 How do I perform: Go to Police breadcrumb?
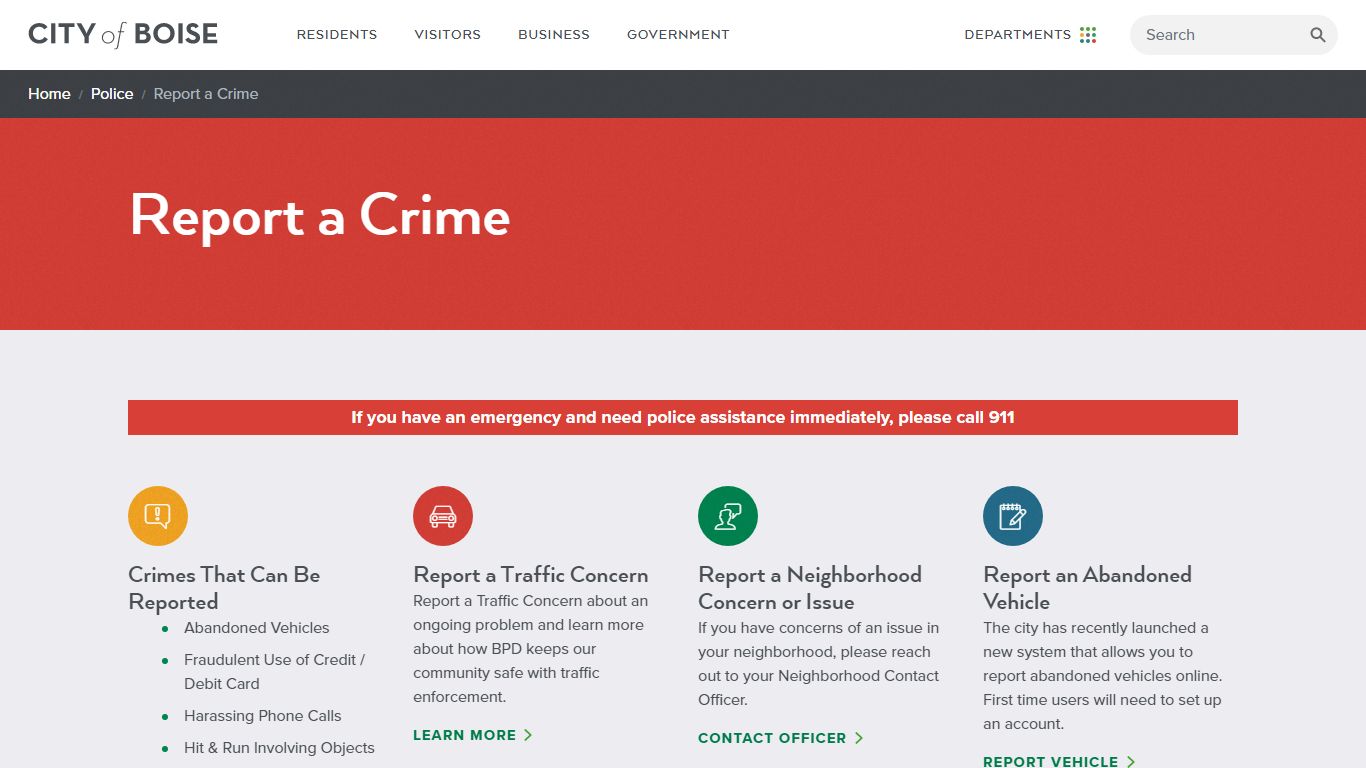112,94
